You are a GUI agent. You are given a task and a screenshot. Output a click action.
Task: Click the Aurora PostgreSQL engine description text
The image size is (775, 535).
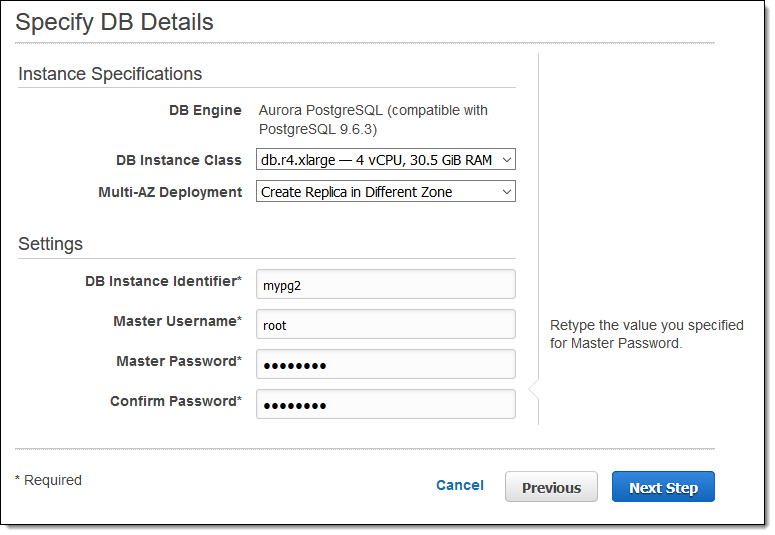[373, 120]
